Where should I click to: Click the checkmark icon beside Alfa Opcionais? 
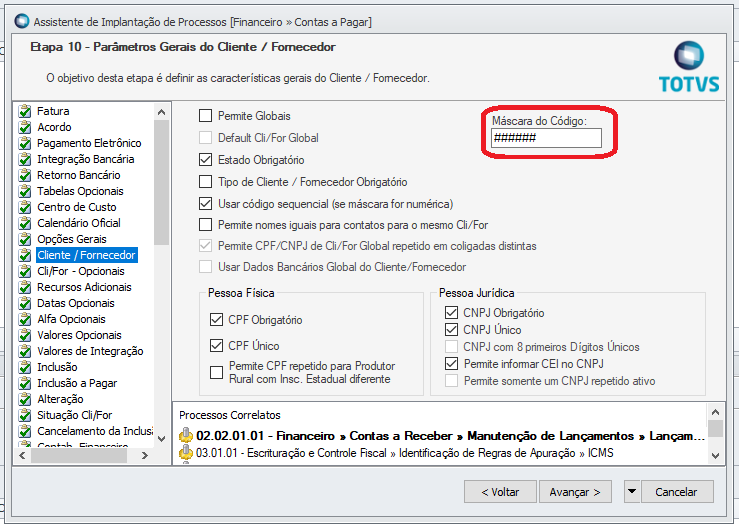tap(25, 319)
